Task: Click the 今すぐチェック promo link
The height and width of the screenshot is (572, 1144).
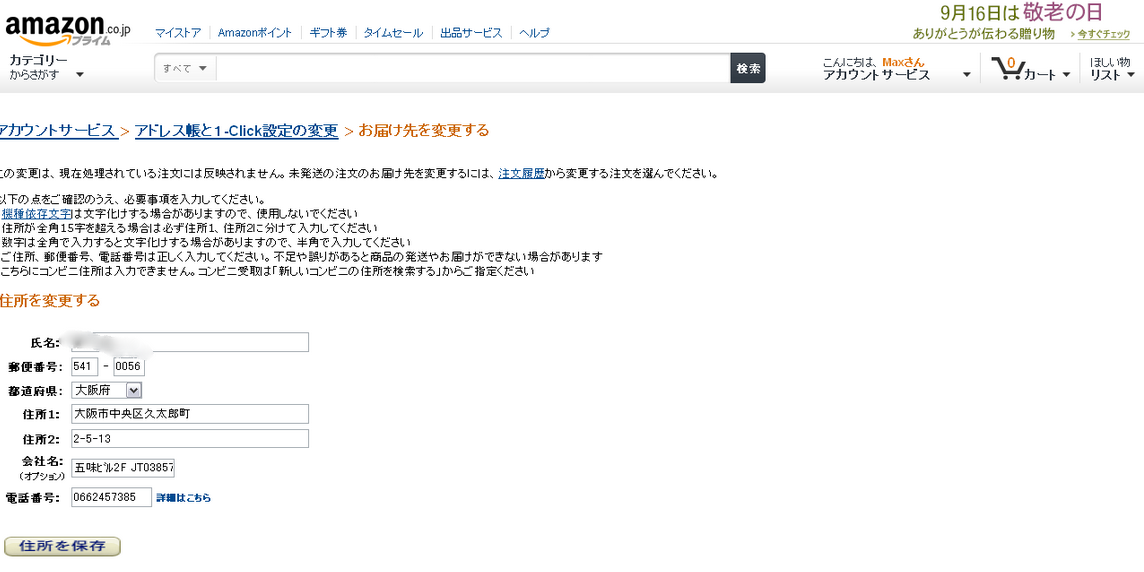Action: pos(1103,34)
